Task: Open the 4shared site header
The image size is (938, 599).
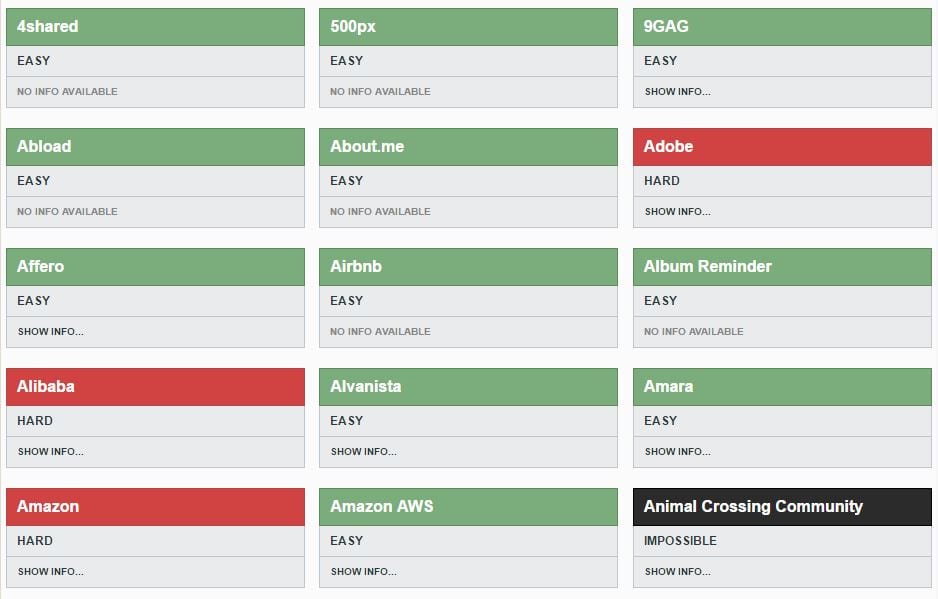Action: 155,27
